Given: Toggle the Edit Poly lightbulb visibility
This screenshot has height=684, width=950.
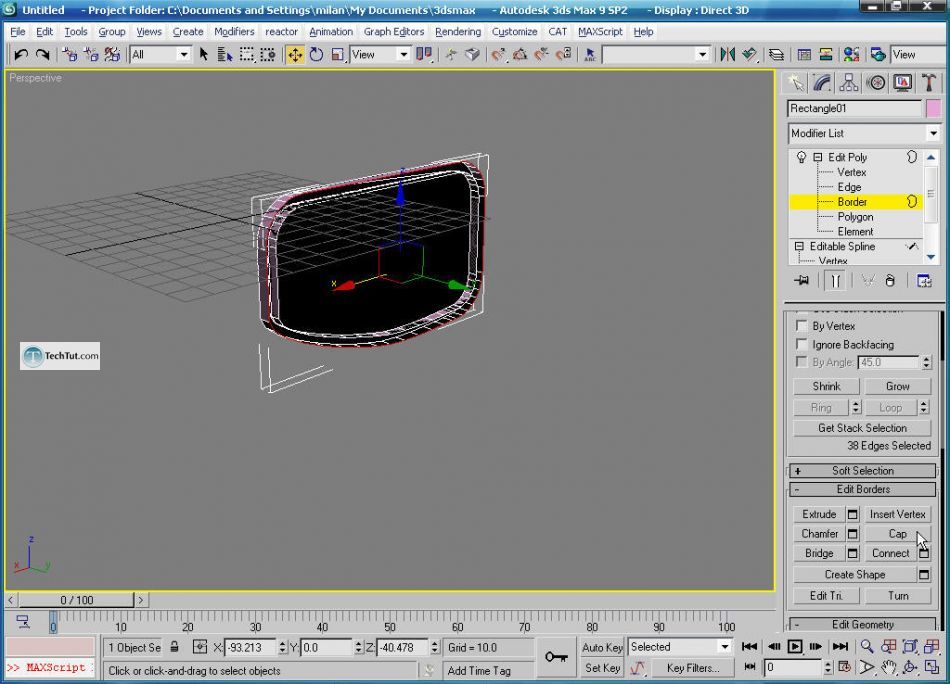Looking at the screenshot, I should pos(801,157).
